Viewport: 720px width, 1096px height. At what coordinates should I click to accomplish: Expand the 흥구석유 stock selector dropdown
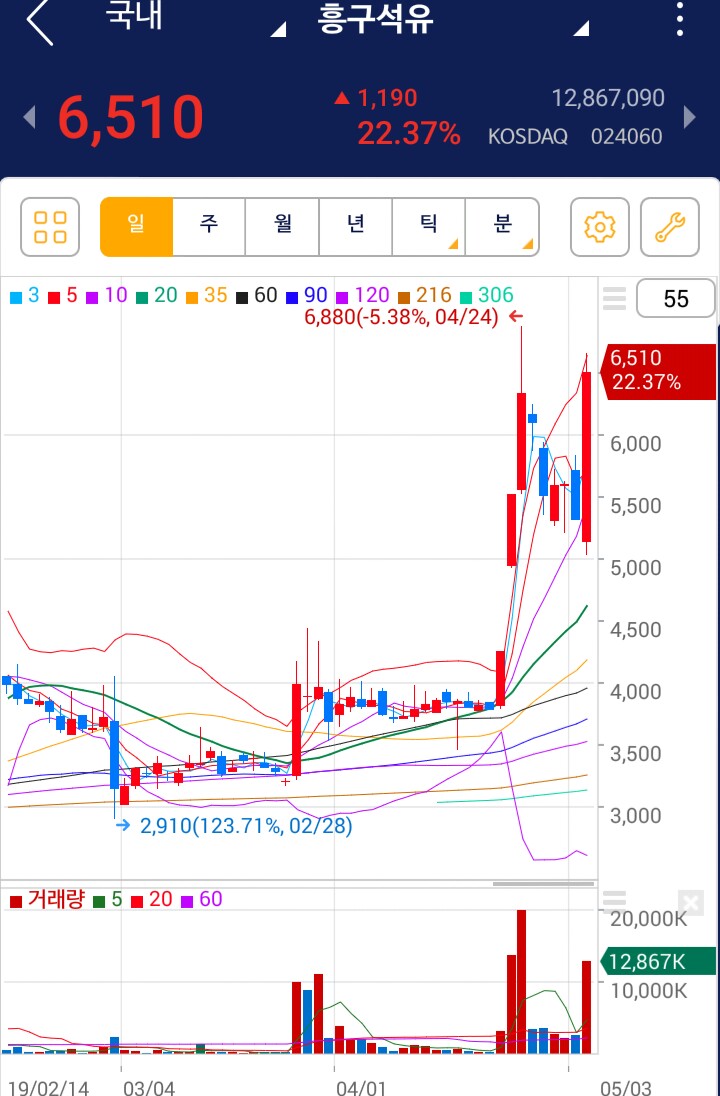(453, 20)
